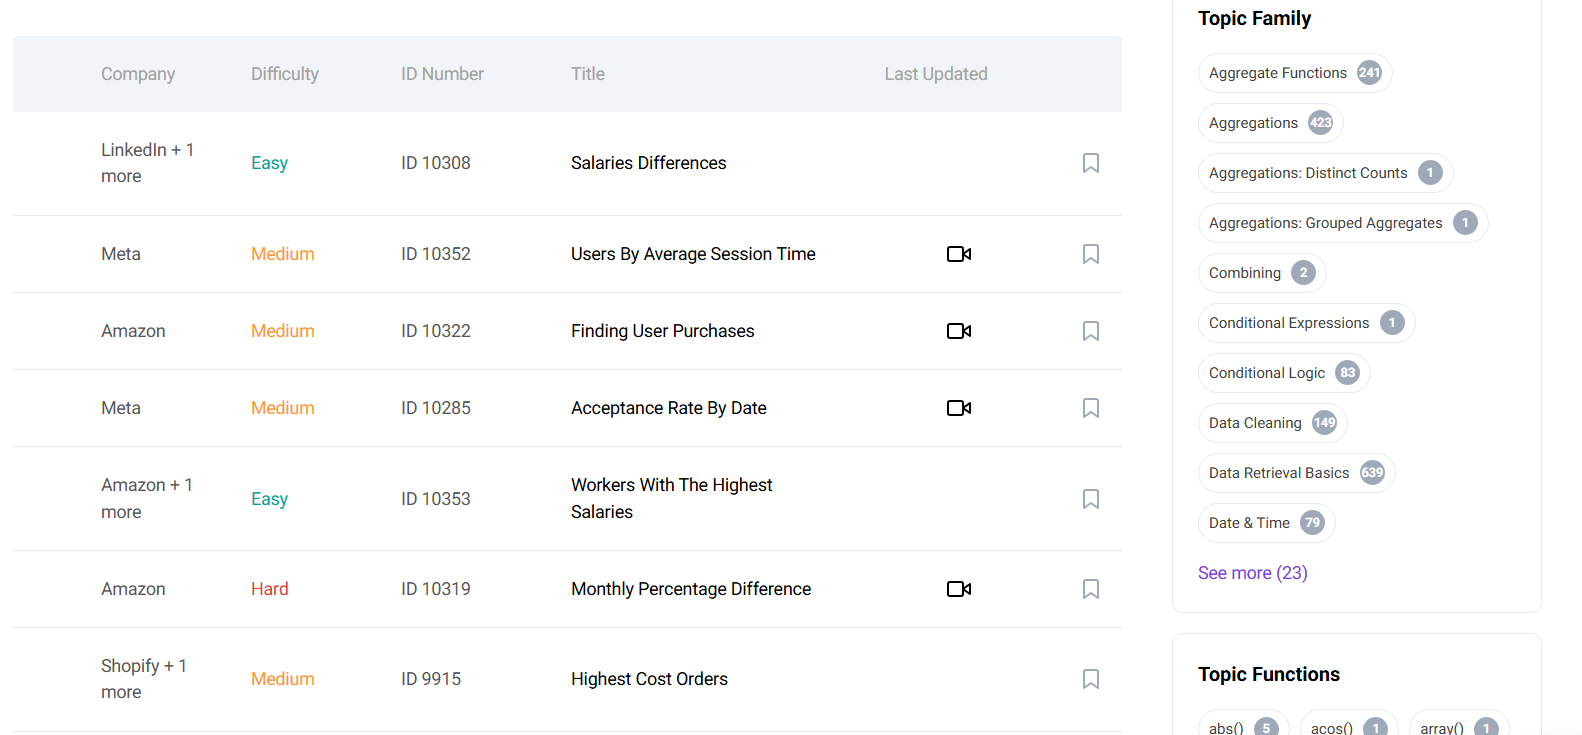
Task: Click video icon for Finding User Purchases
Action: click(x=958, y=331)
